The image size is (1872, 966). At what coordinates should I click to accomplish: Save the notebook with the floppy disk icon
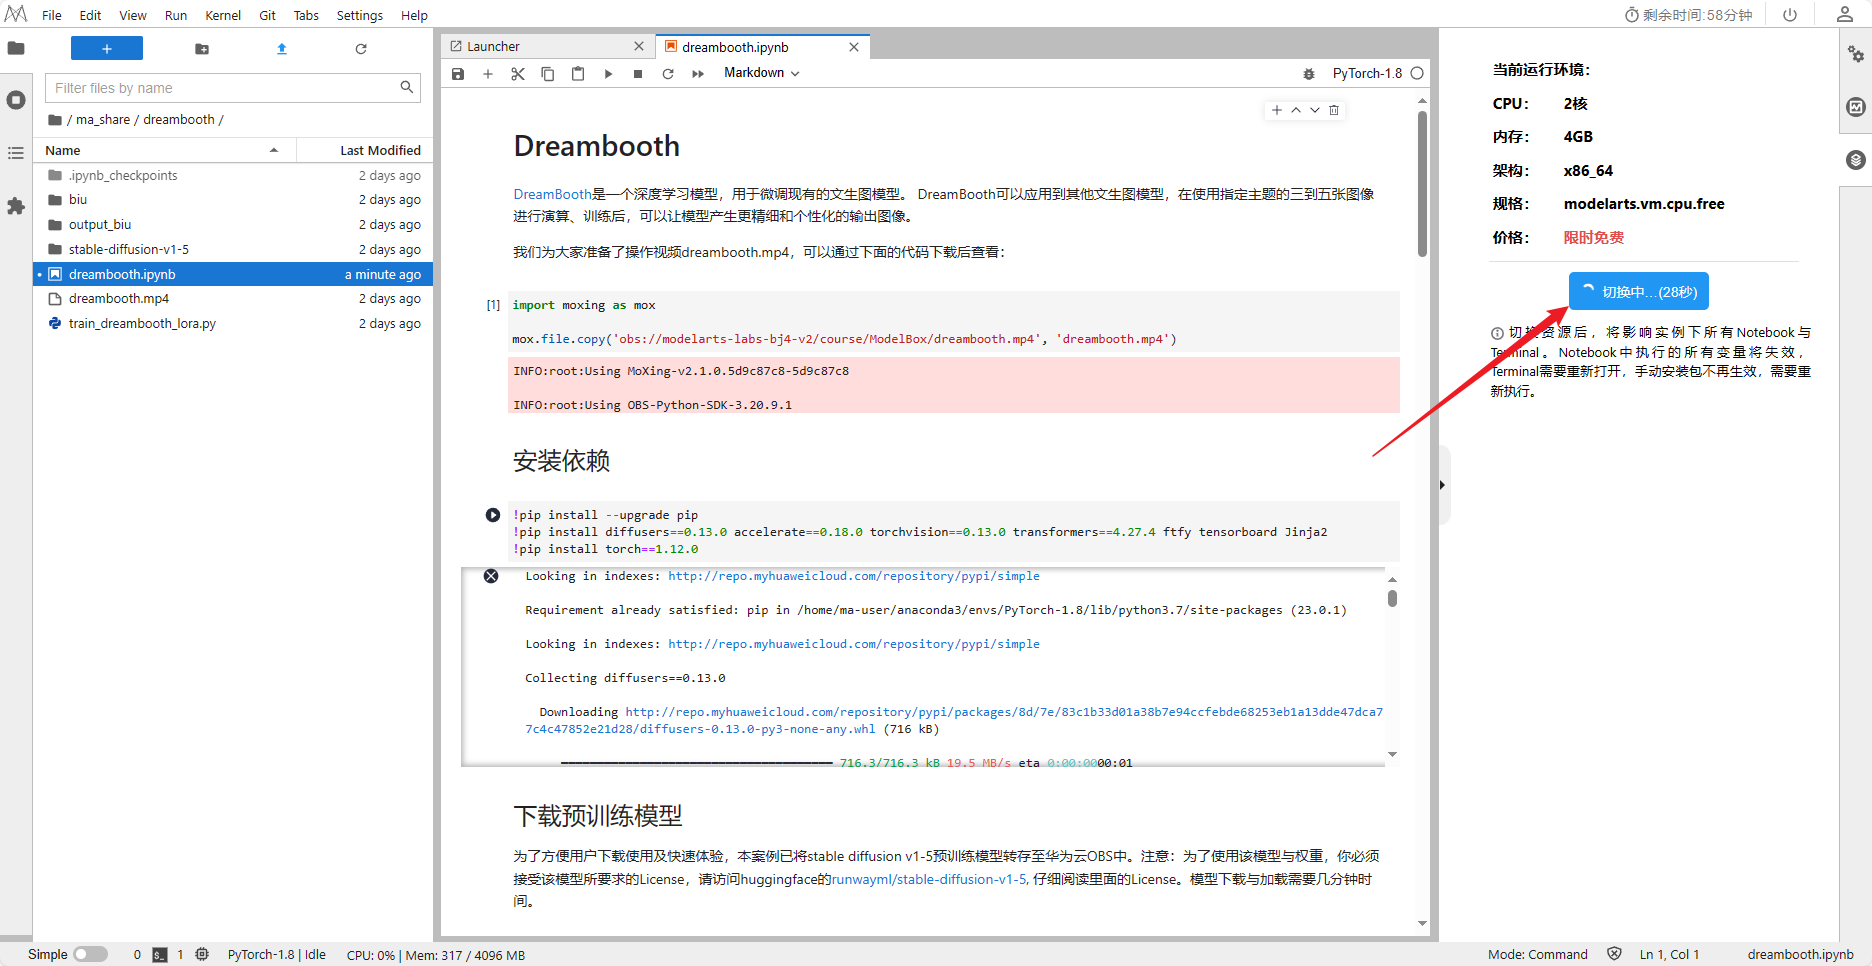[x=458, y=74]
